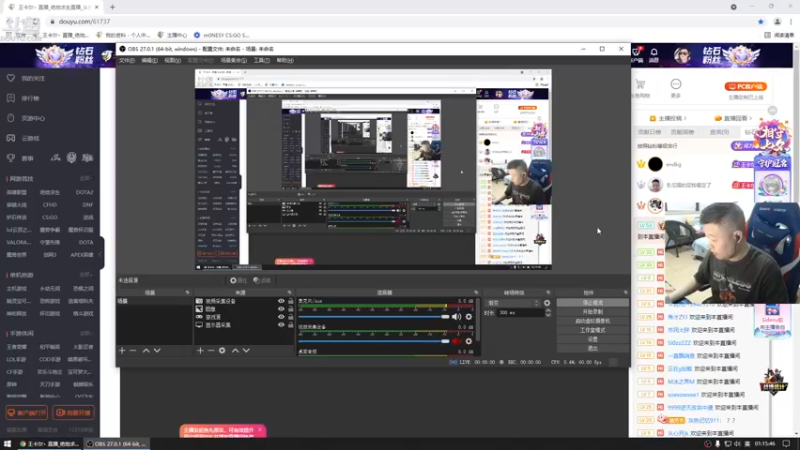Hide the 图像 source with eye icon

(281, 309)
